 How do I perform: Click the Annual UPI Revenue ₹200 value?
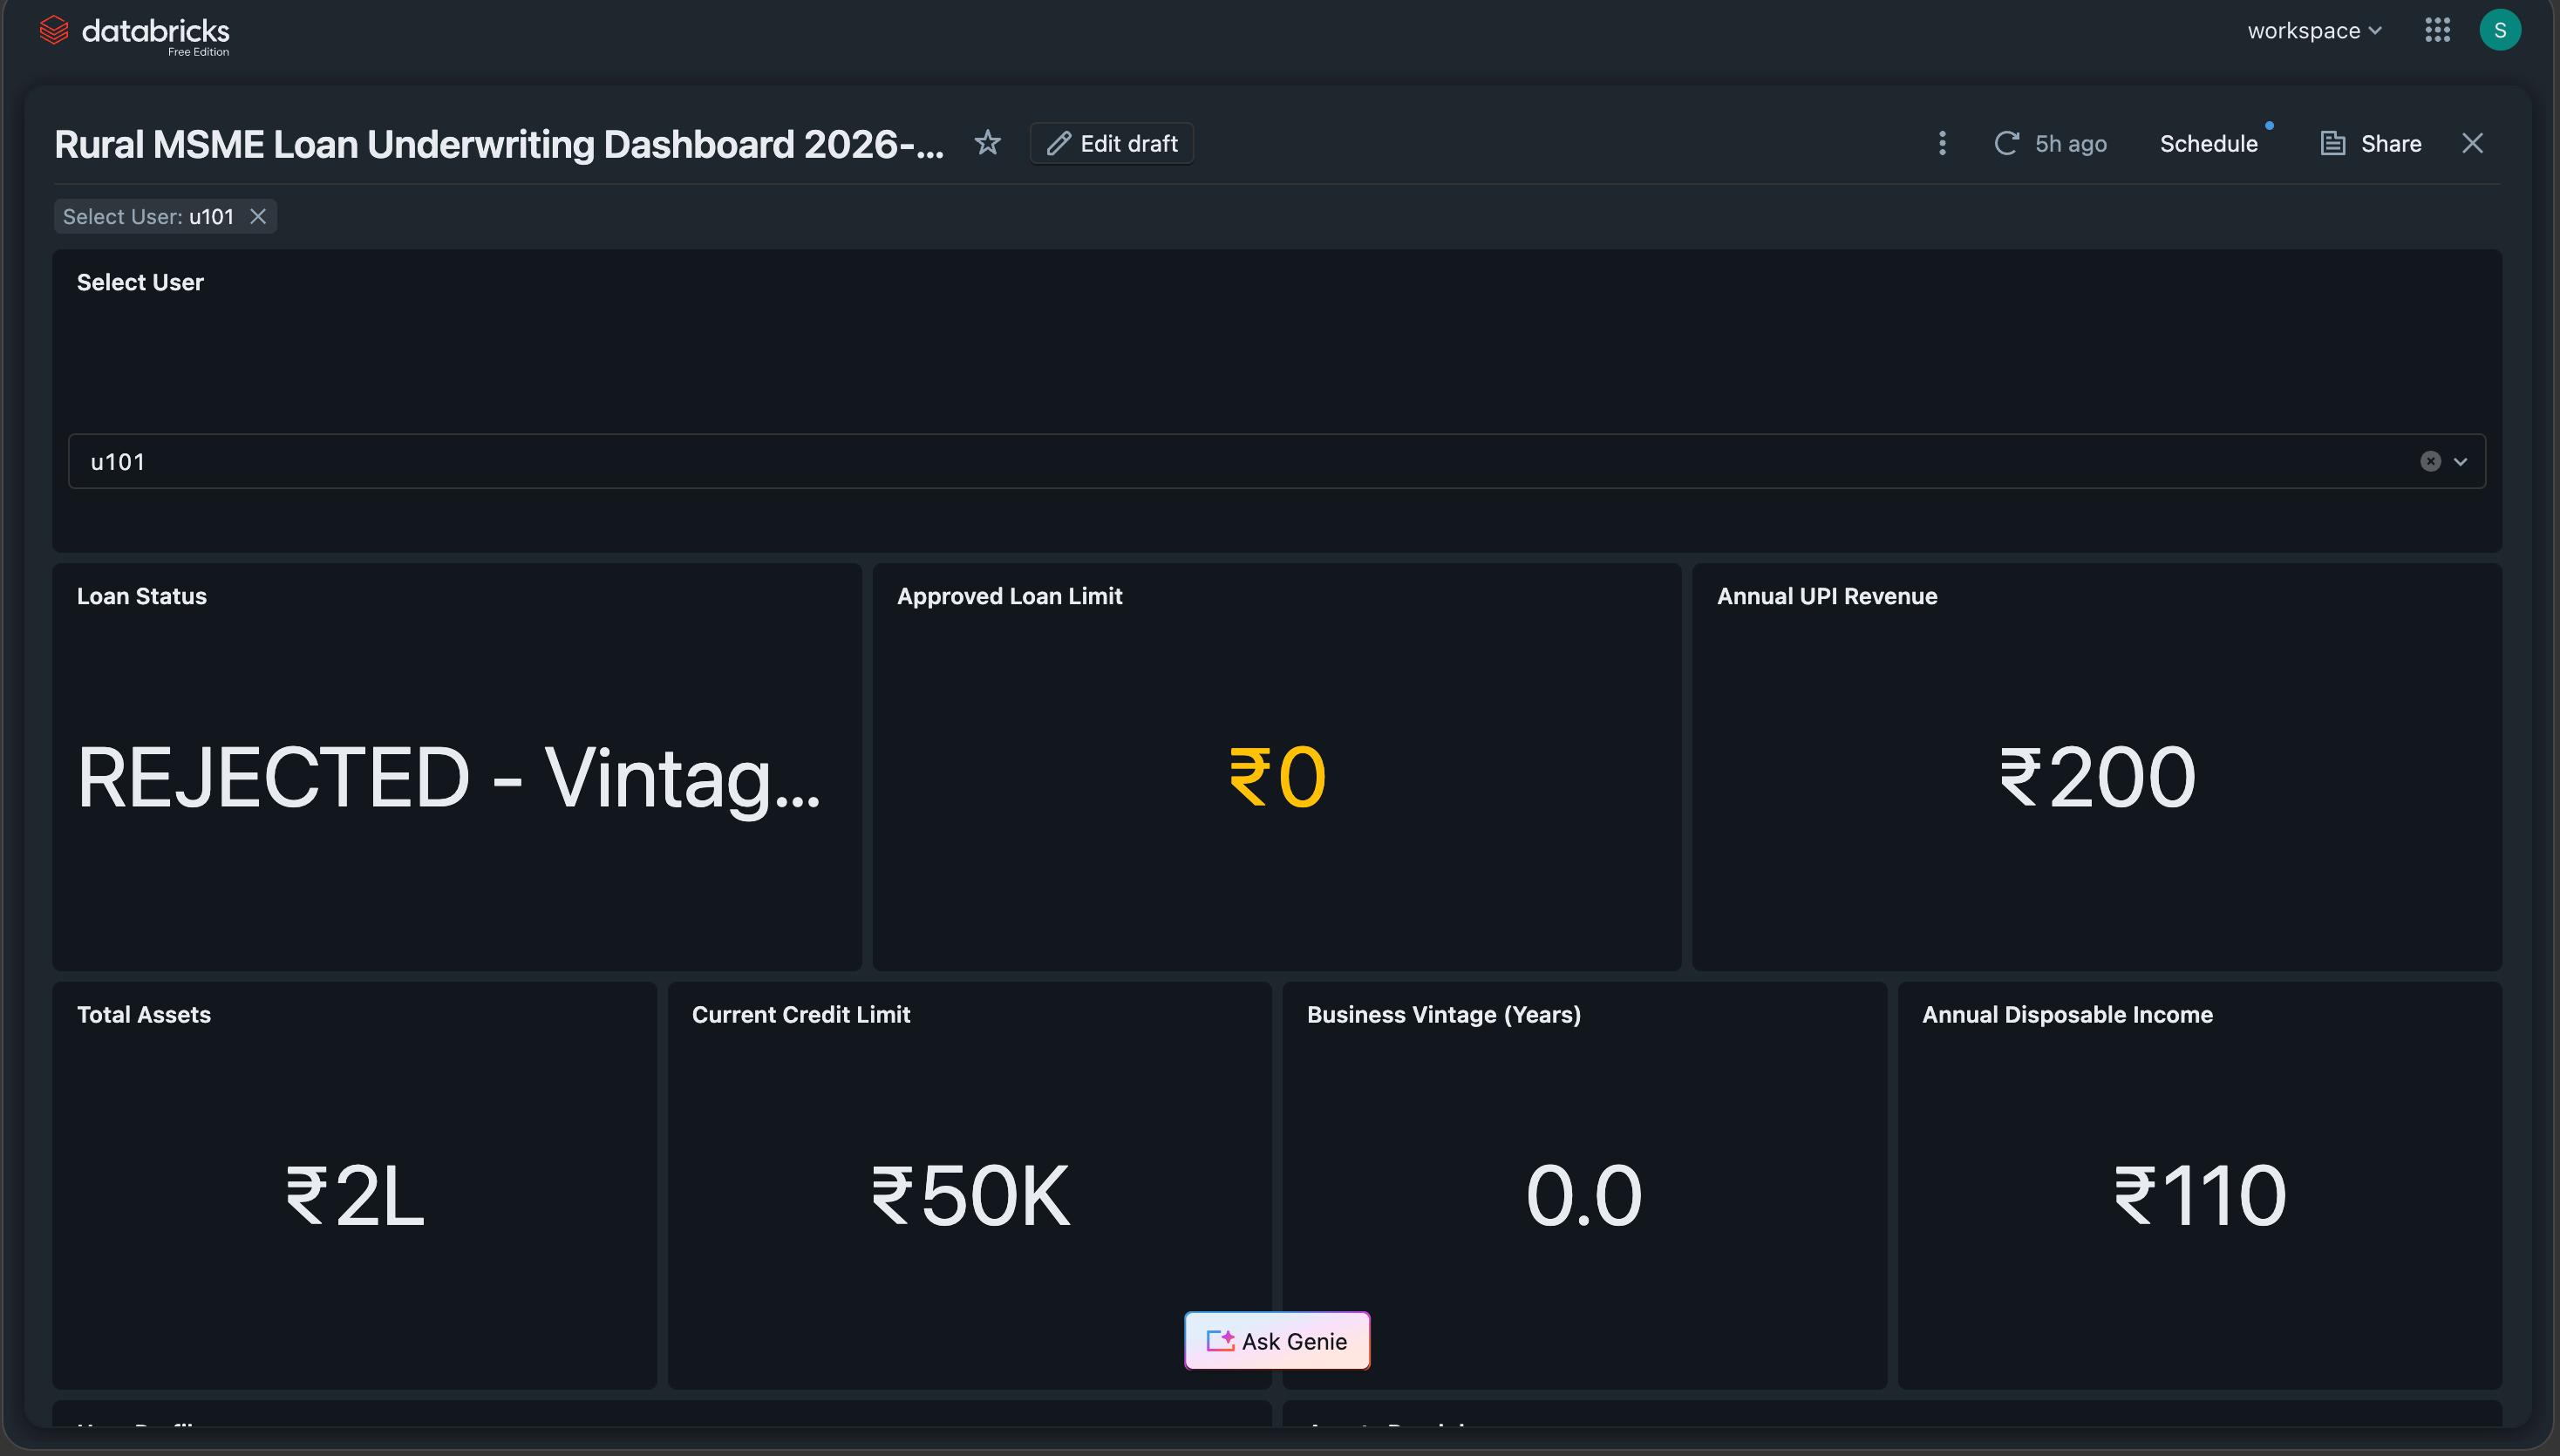click(2097, 777)
